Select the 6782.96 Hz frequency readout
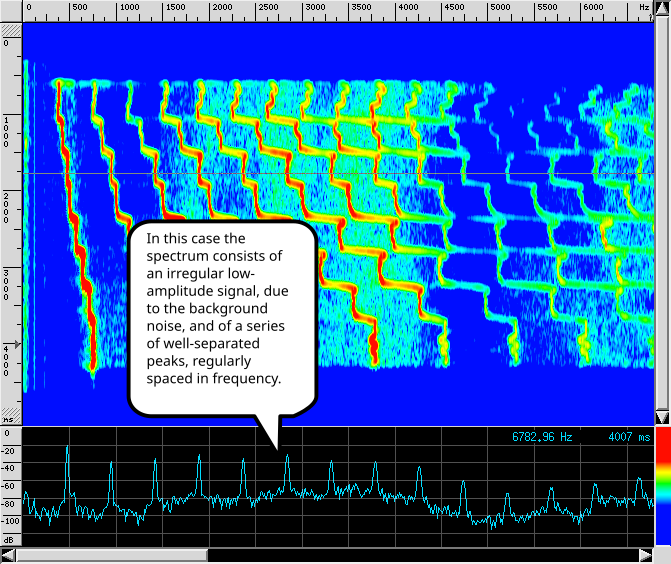Viewport: 671px width, 564px height. pyautogui.click(x=542, y=437)
